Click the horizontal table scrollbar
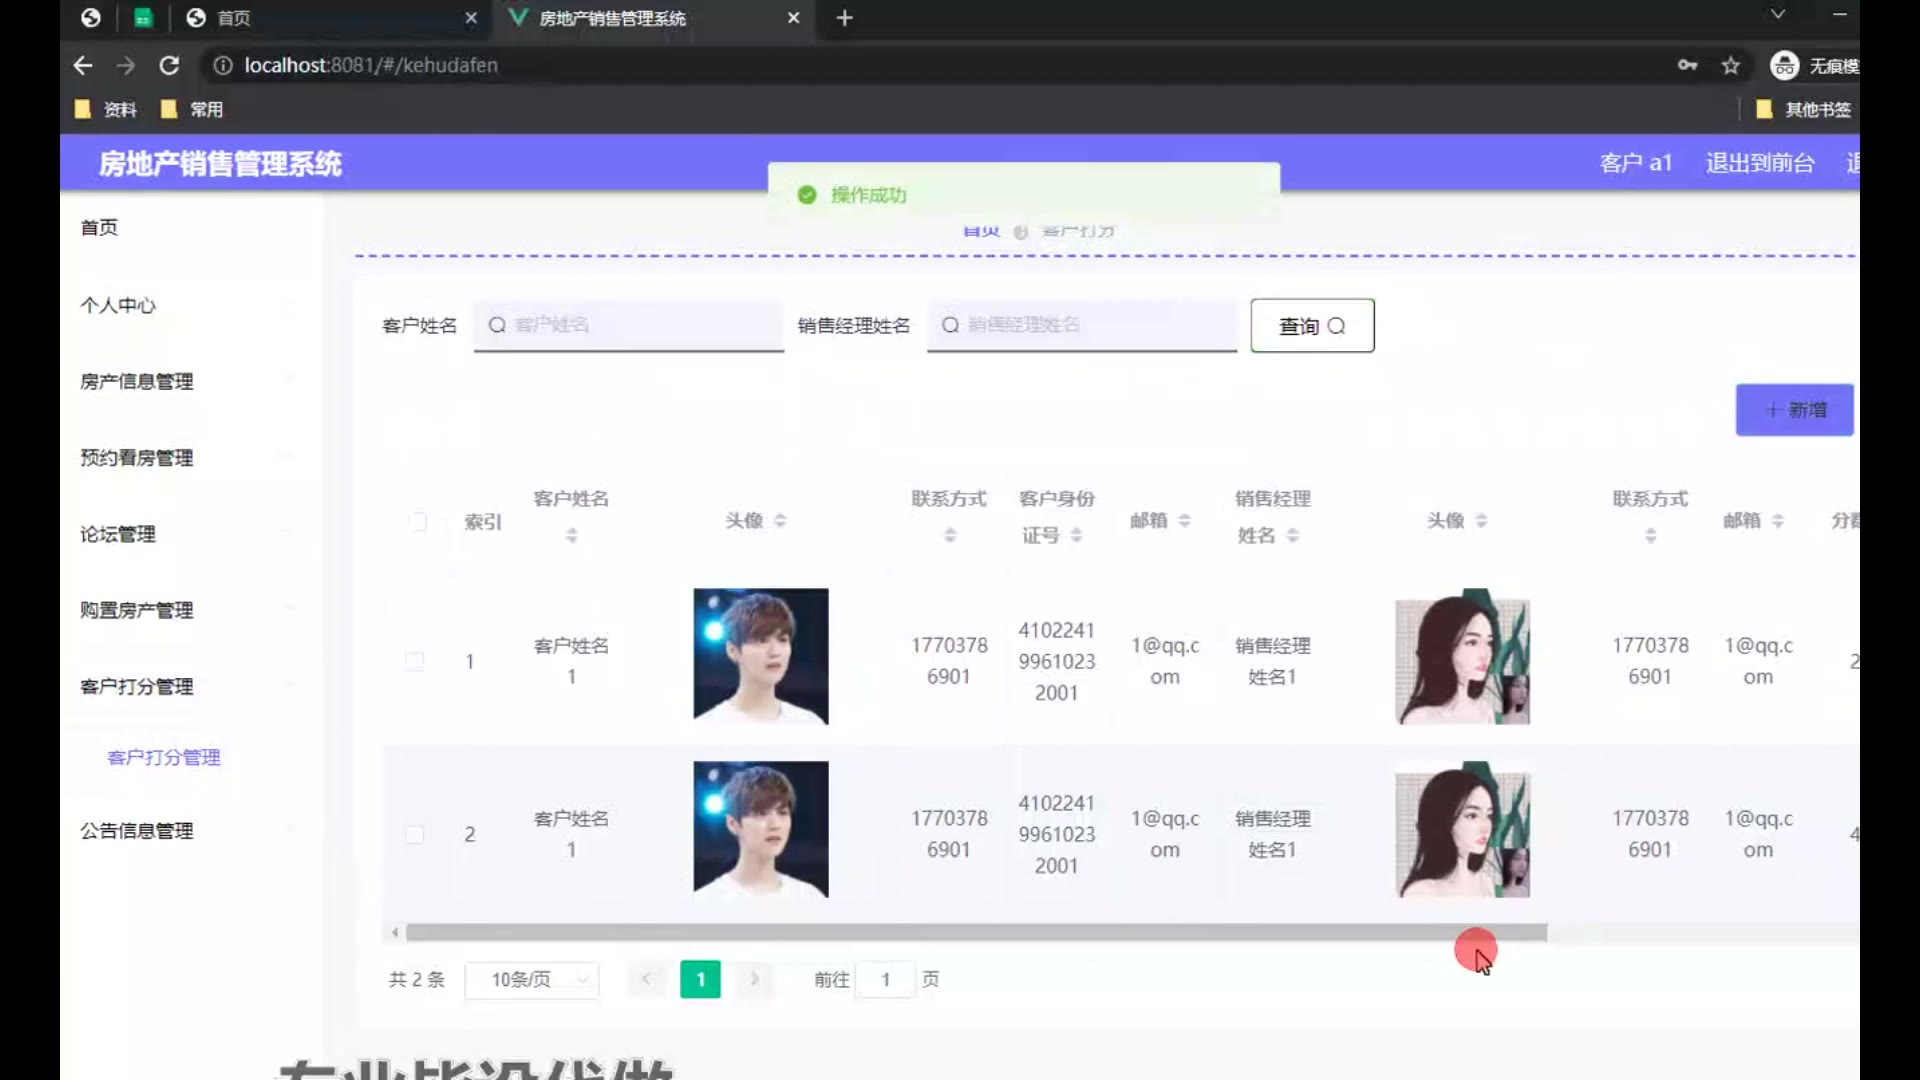 click(x=976, y=933)
